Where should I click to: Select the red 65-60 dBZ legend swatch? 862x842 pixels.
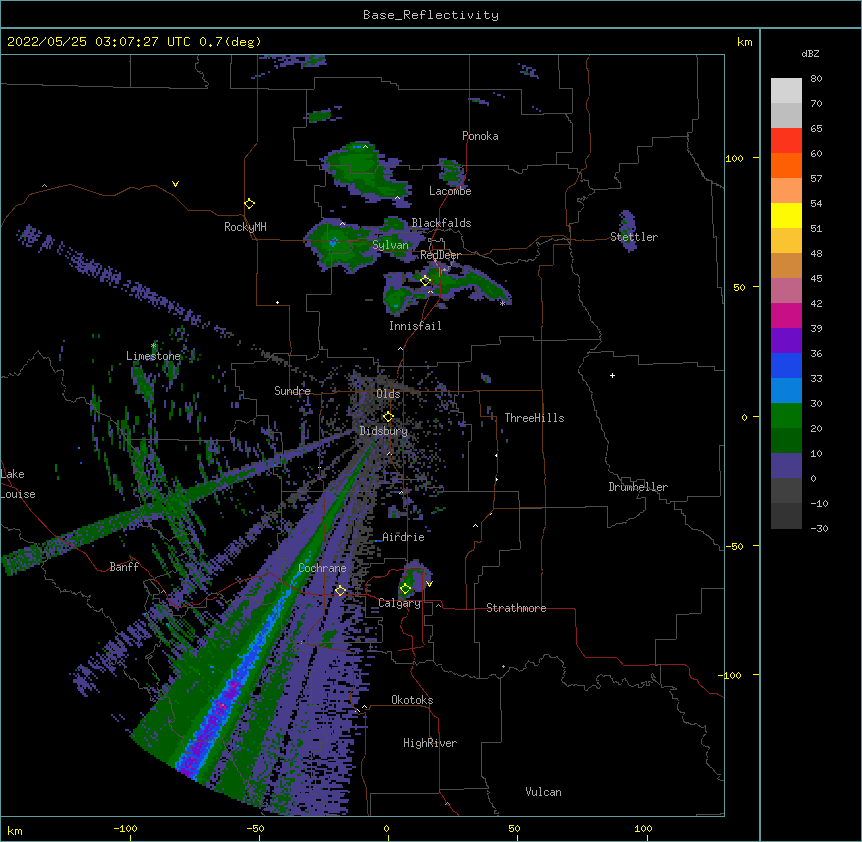[786, 140]
